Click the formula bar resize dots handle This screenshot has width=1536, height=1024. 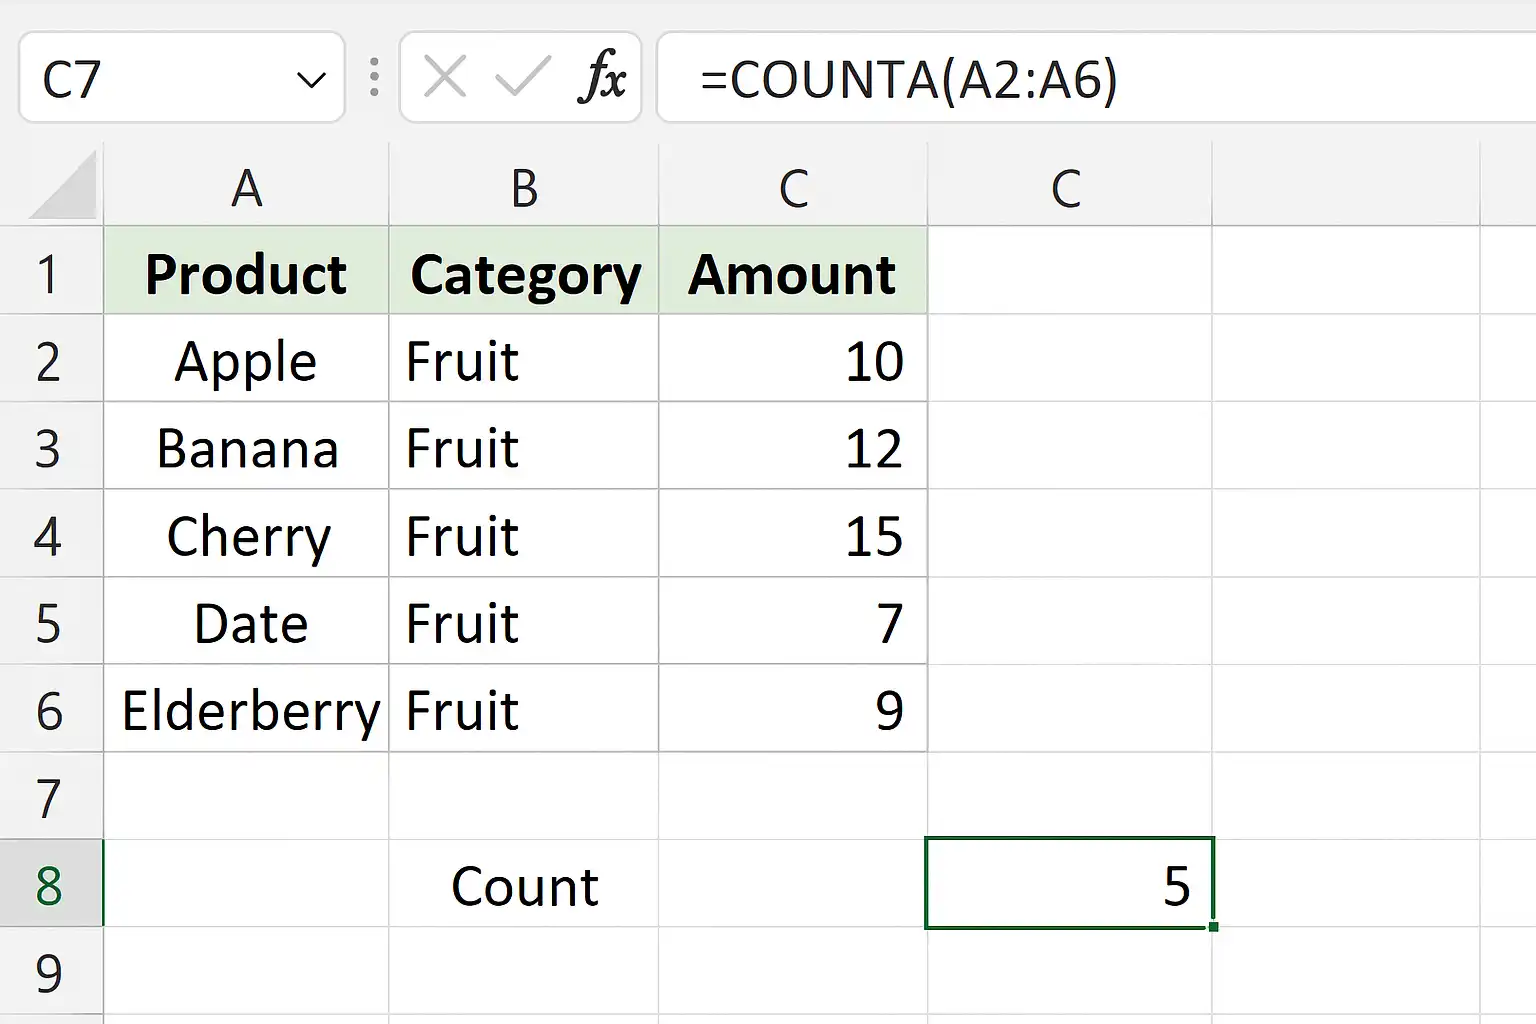coord(374,77)
